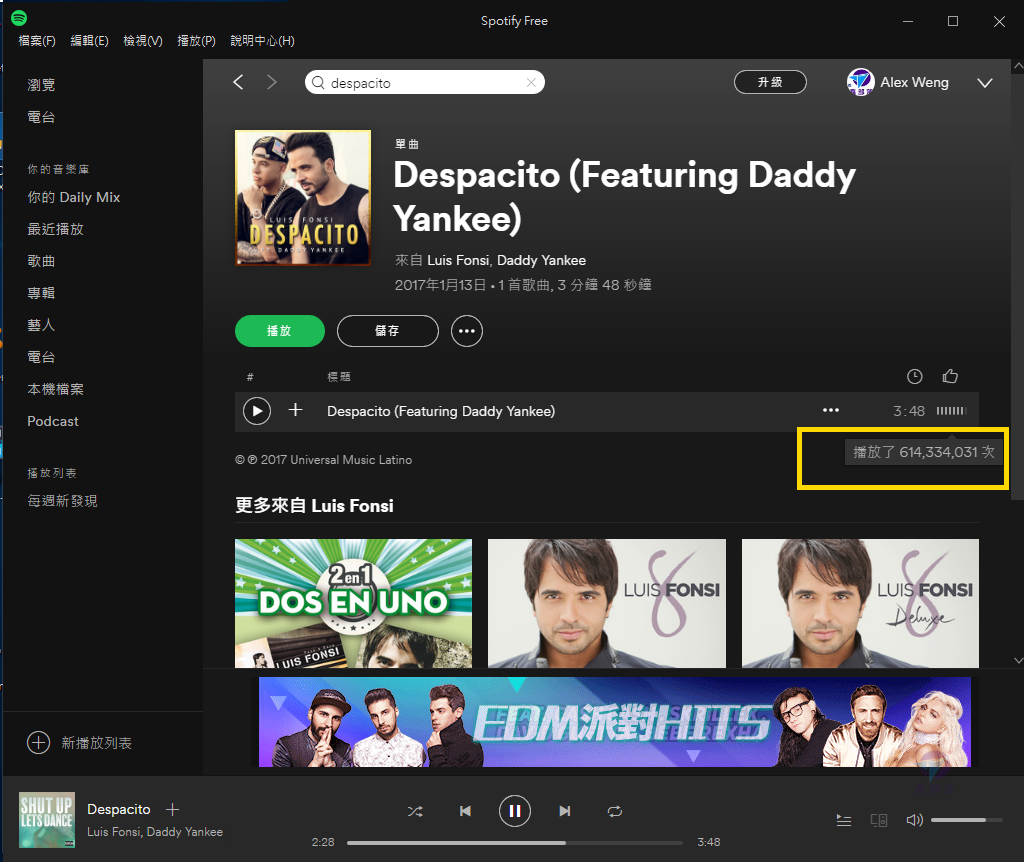Go forward with the right arrow

(272, 82)
